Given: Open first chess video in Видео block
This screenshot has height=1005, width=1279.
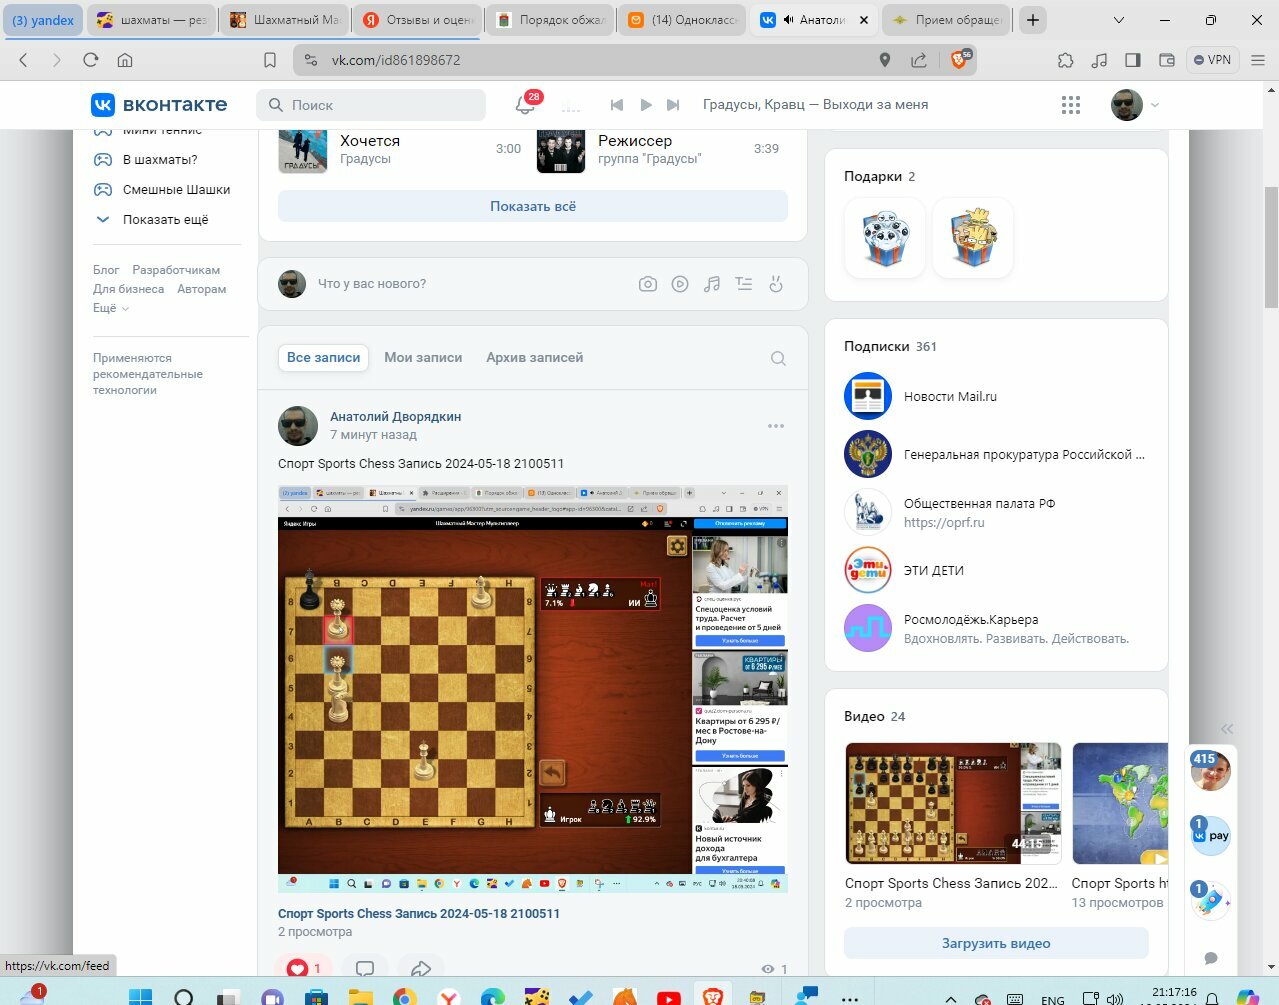Looking at the screenshot, I should 953,803.
